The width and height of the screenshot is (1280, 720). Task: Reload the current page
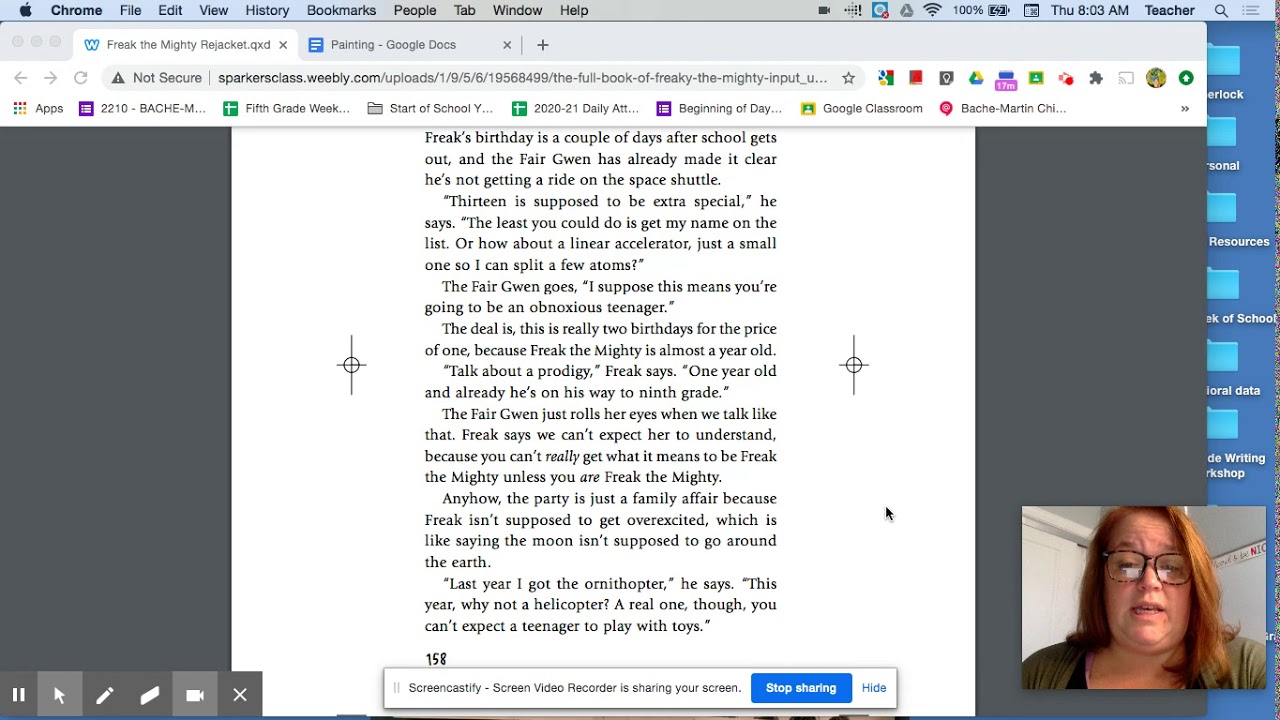[x=81, y=78]
